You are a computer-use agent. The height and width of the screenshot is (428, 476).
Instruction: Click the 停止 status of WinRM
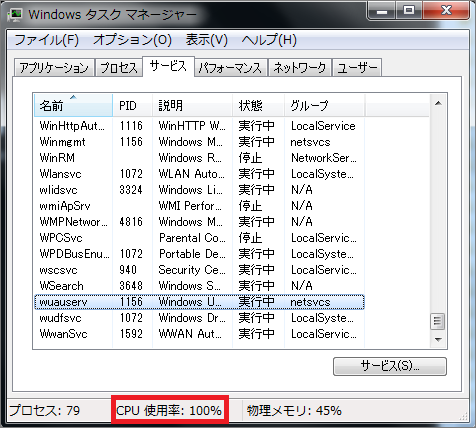[250, 158]
